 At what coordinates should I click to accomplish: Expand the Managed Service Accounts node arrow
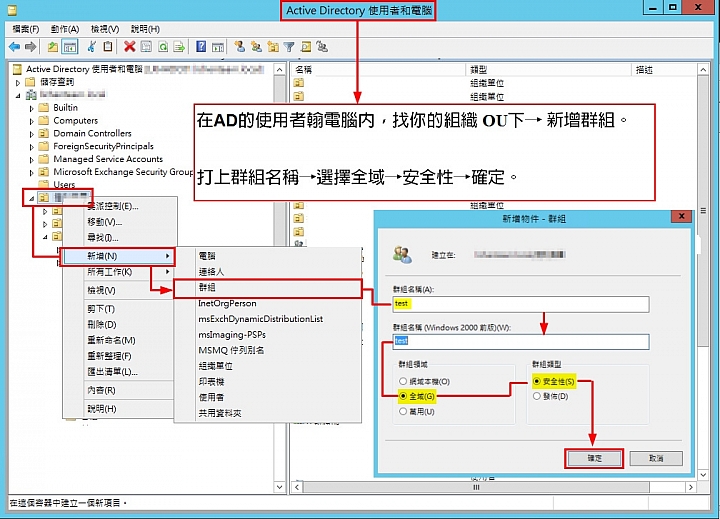pyautogui.click(x=31, y=160)
